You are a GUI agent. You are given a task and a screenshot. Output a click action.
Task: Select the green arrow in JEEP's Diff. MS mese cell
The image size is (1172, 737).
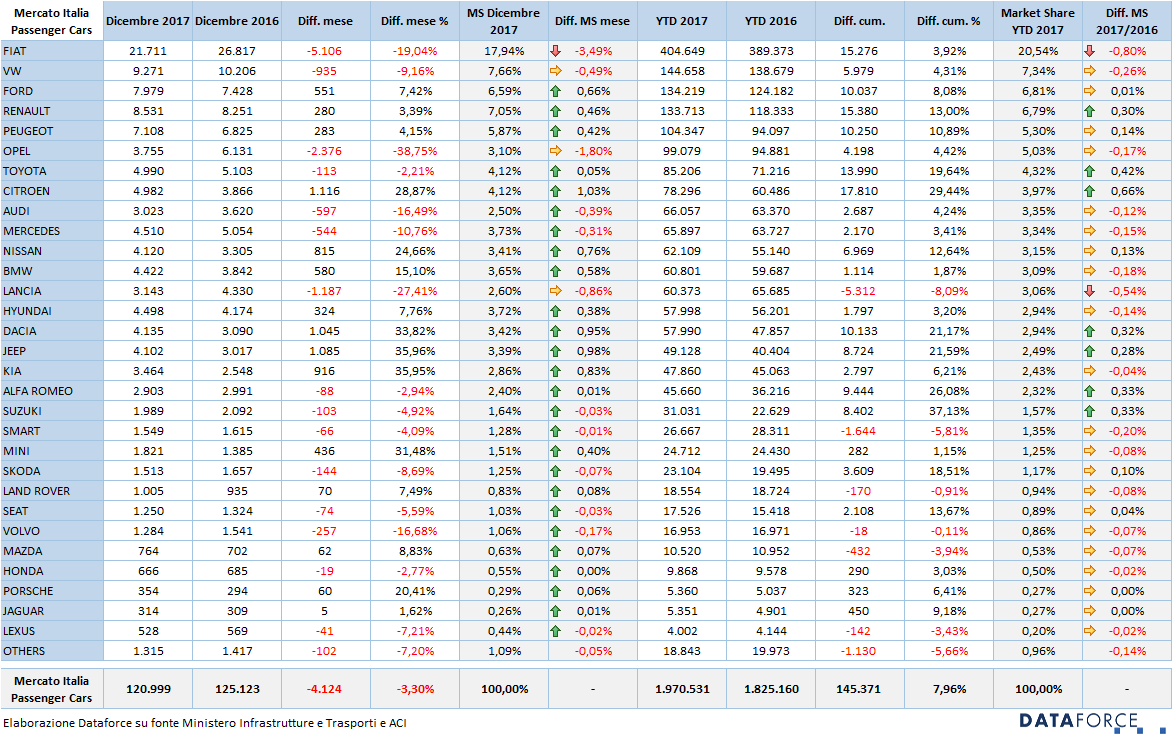(x=555, y=351)
